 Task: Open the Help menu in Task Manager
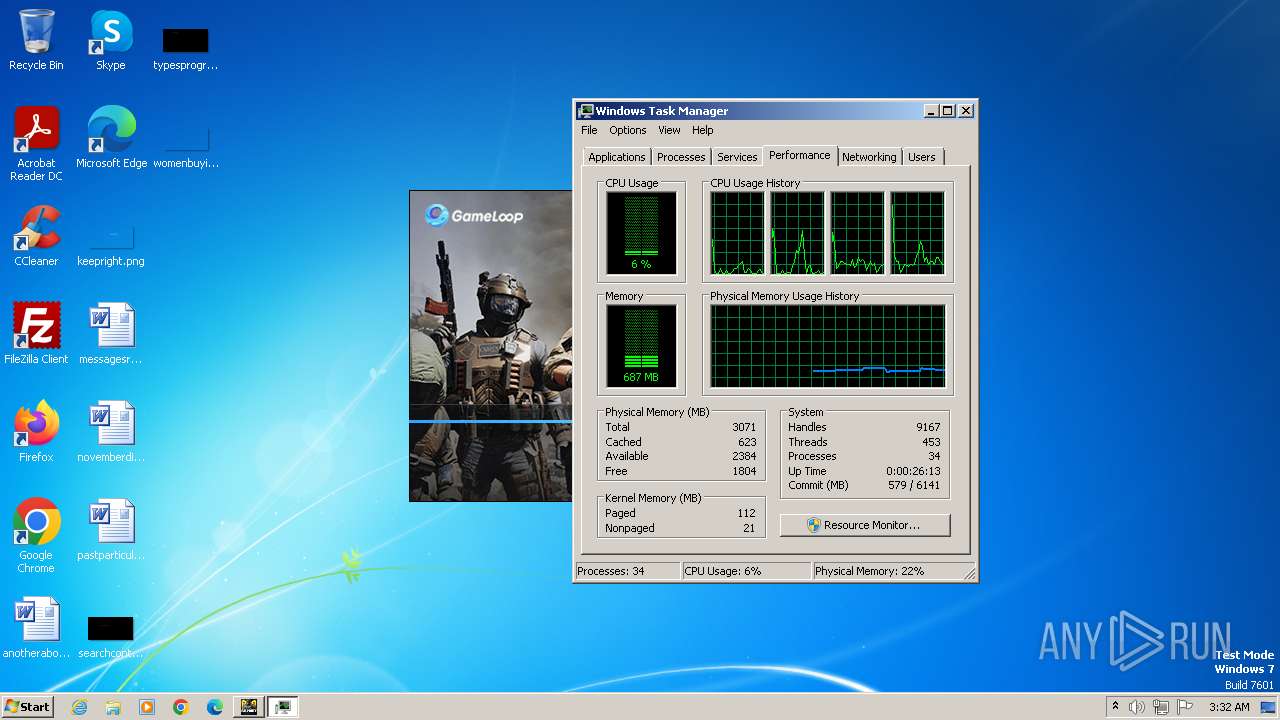[703, 130]
